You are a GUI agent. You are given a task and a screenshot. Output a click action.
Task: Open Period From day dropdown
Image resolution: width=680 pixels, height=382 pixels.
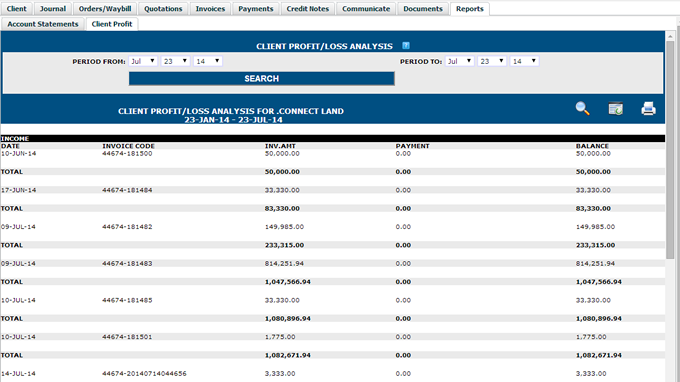click(175, 61)
